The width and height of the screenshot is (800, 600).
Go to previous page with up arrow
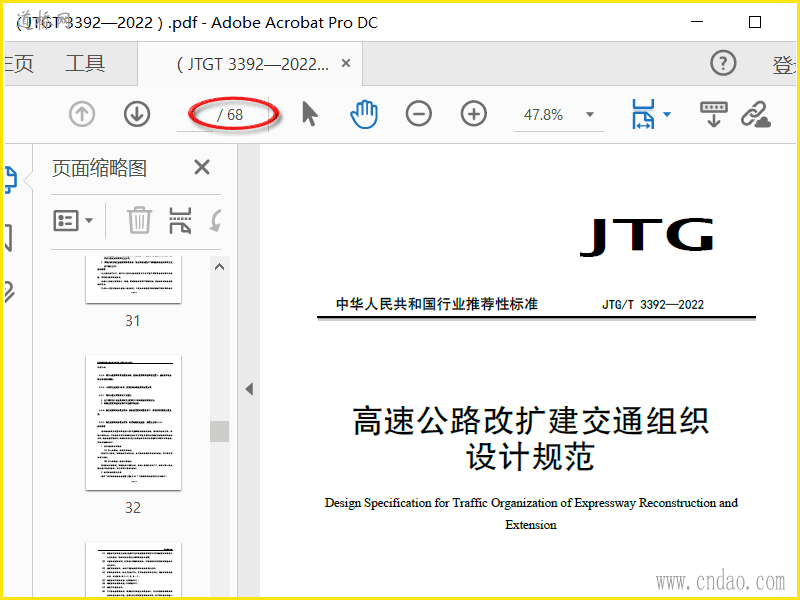coord(82,114)
